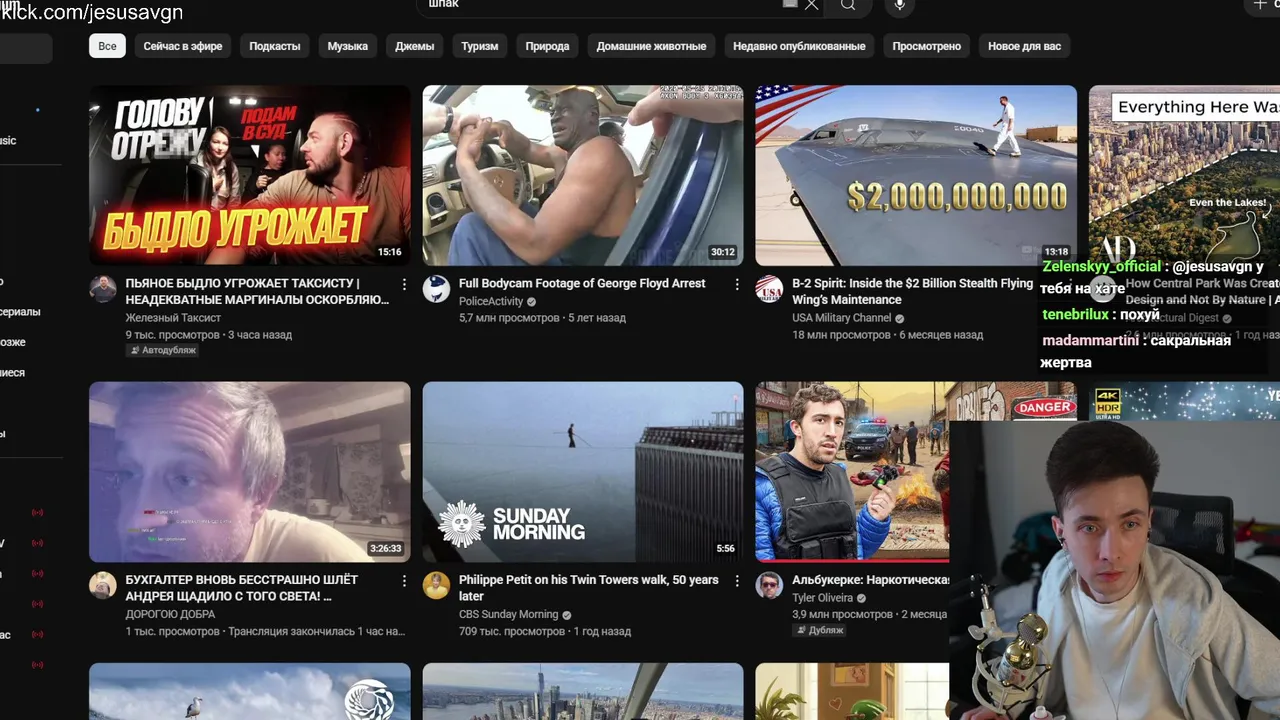Select the Новое для вас chip
This screenshot has width=1280, height=720.
point(1025,46)
